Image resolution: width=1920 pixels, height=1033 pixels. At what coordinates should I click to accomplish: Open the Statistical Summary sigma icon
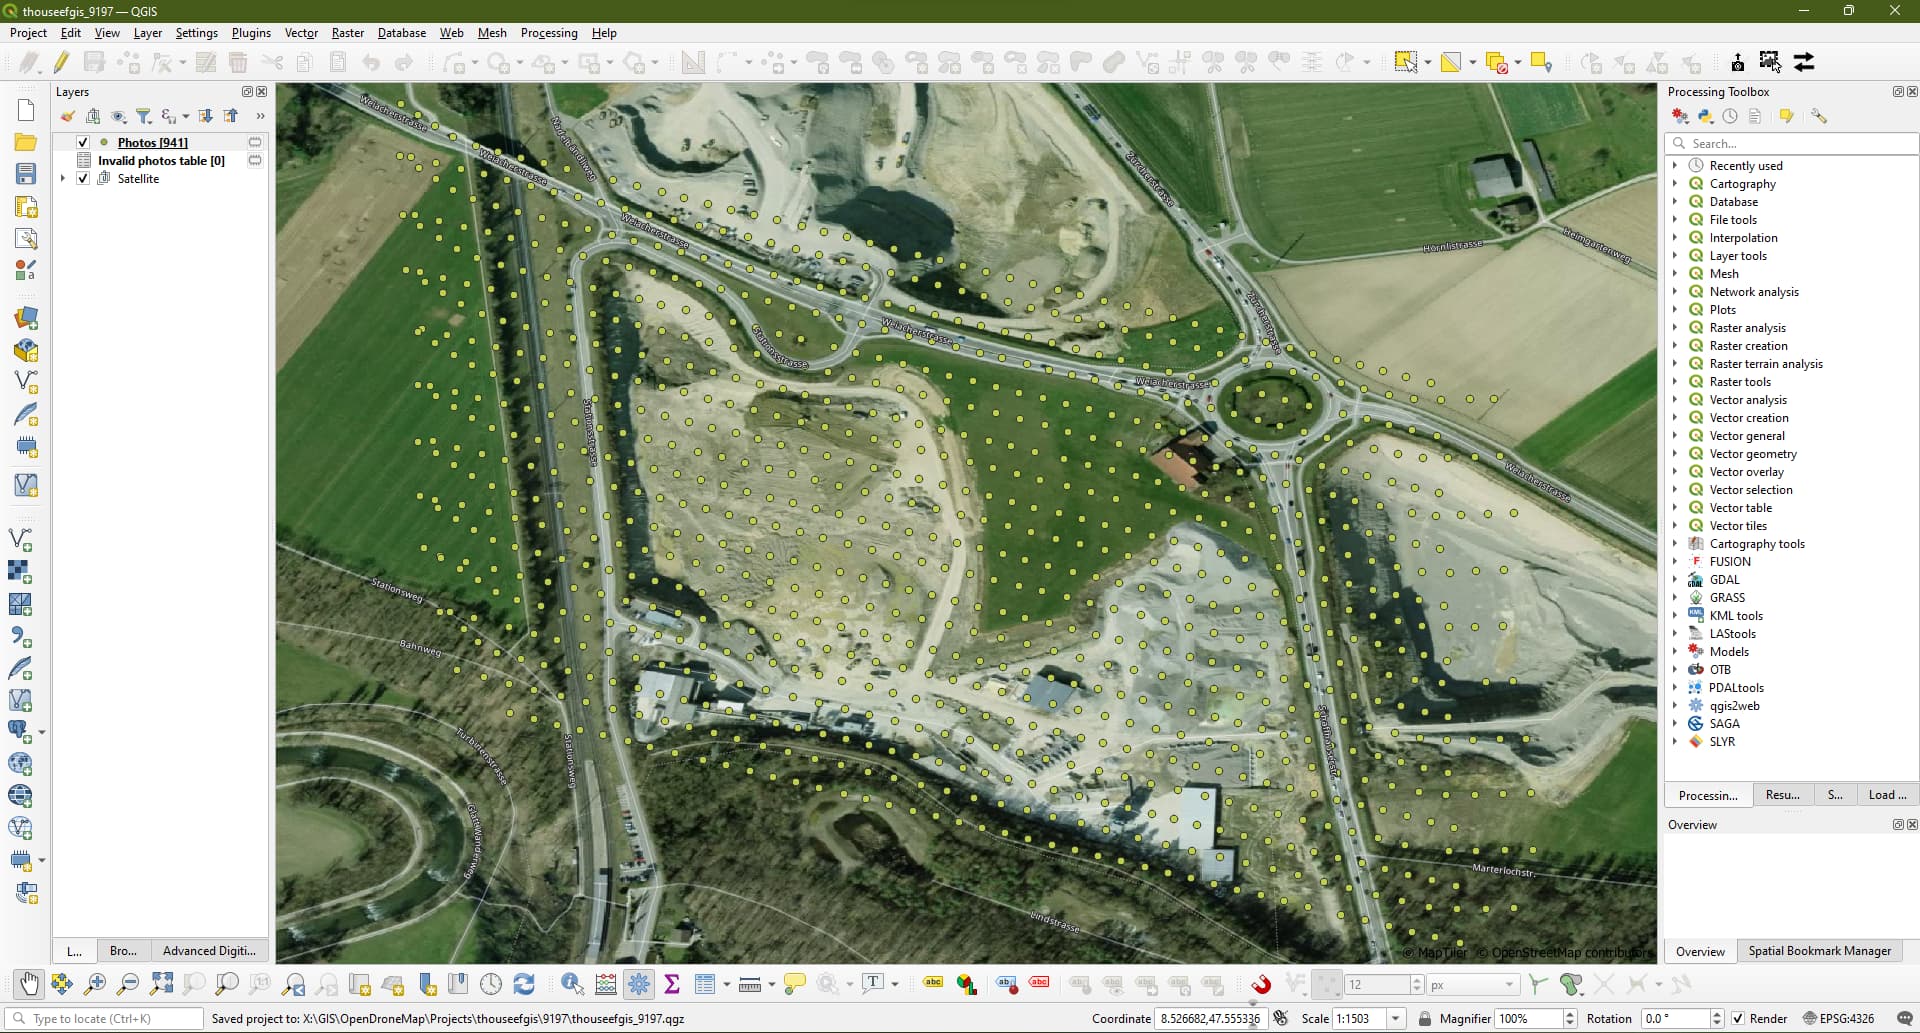click(672, 984)
